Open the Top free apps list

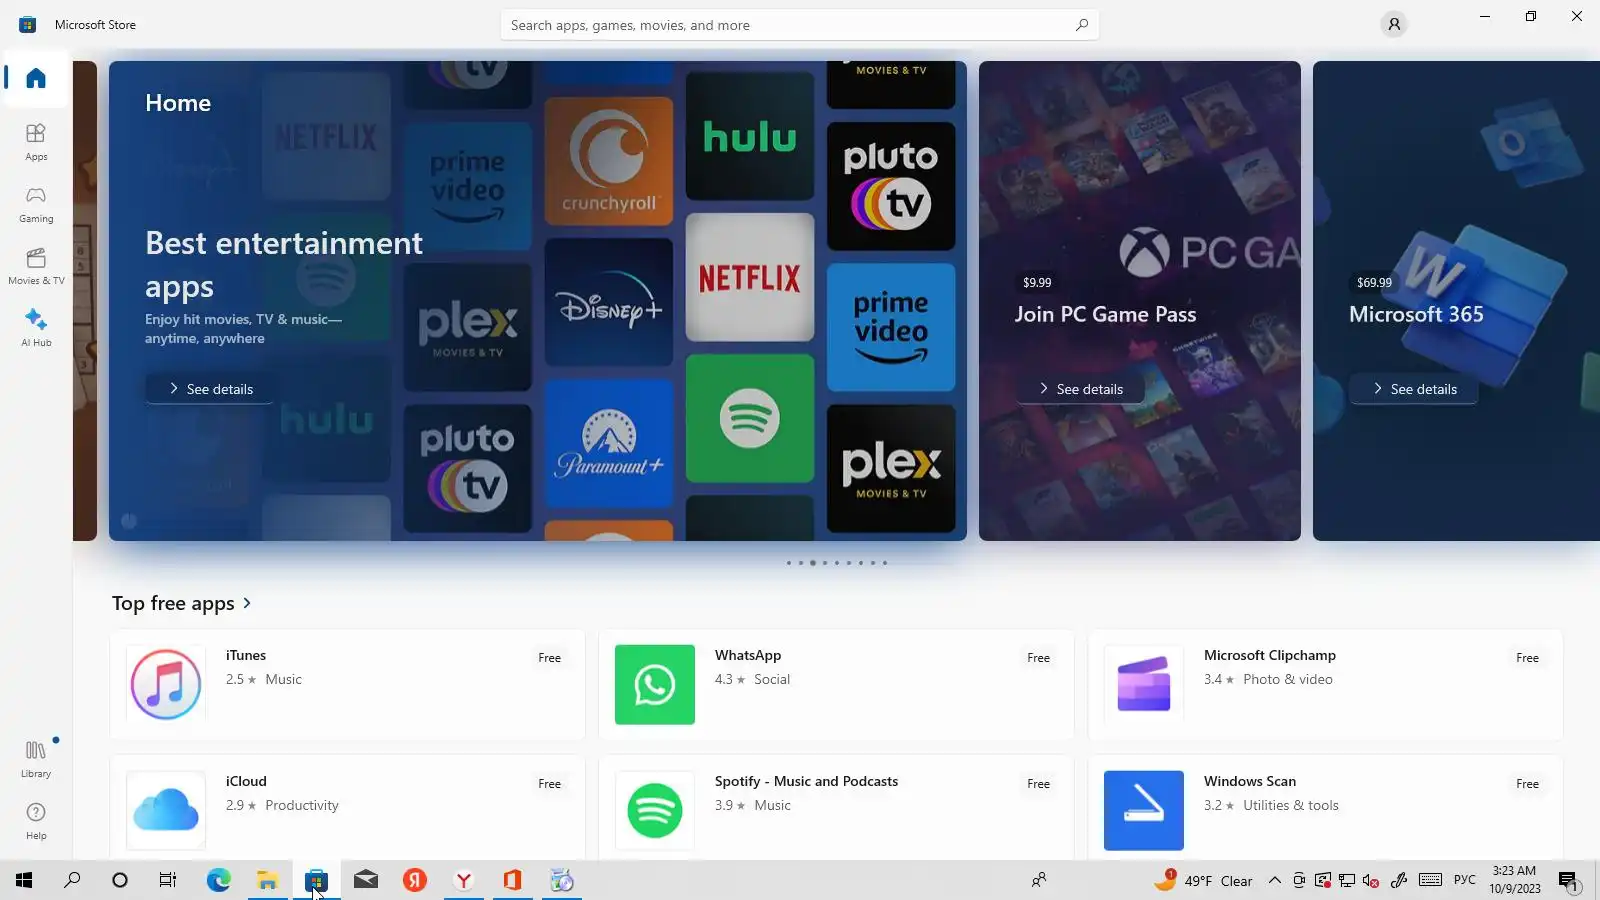[182, 603]
